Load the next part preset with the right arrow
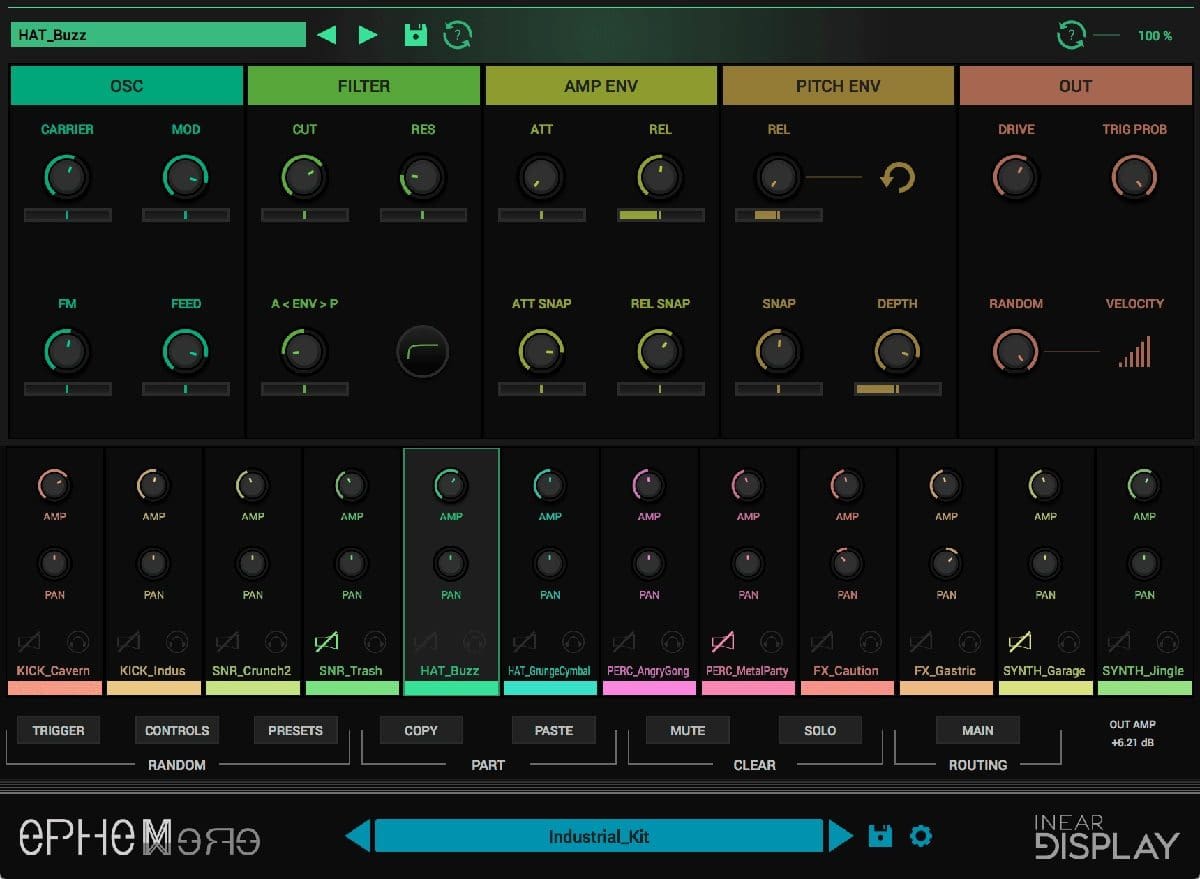This screenshot has width=1200, height=879. [x=368, y=35]
